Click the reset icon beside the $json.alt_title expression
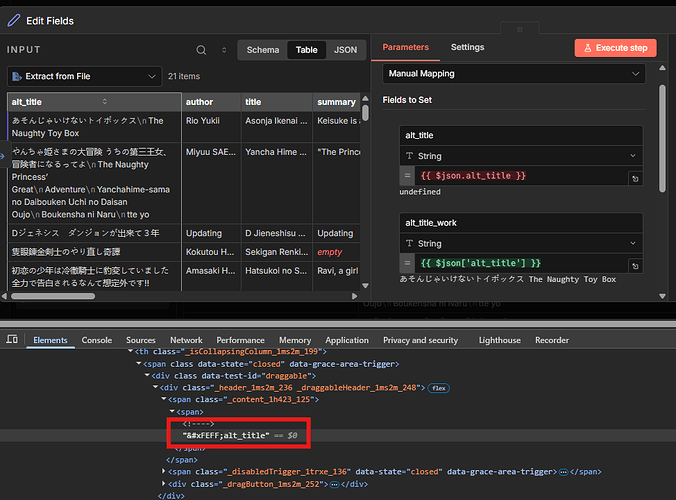 (634, 177)
